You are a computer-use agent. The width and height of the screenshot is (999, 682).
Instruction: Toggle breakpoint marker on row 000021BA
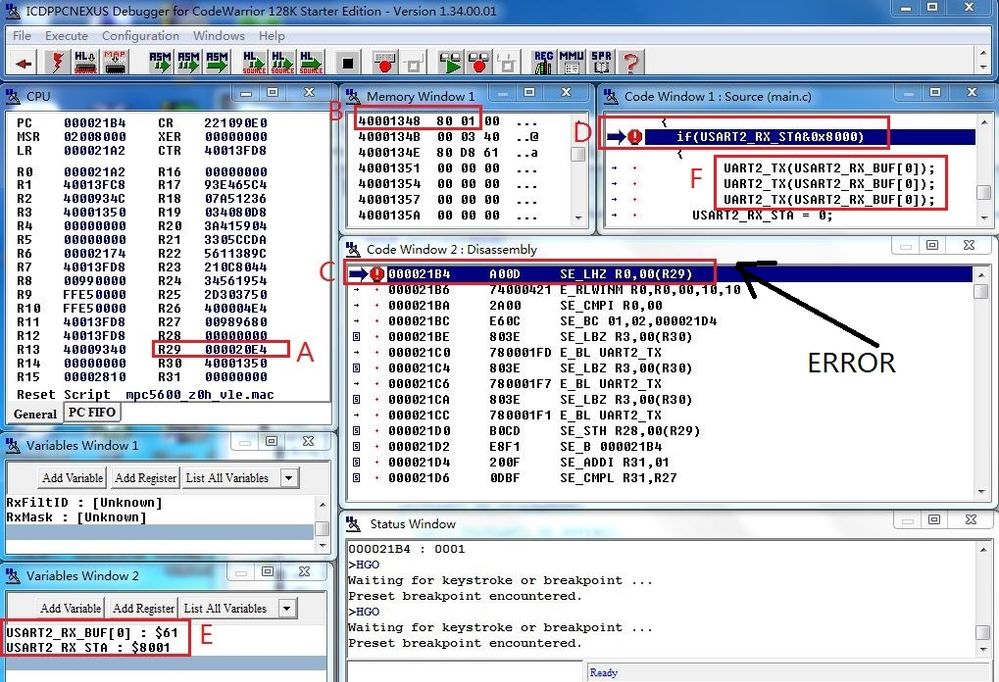[377, 306]
